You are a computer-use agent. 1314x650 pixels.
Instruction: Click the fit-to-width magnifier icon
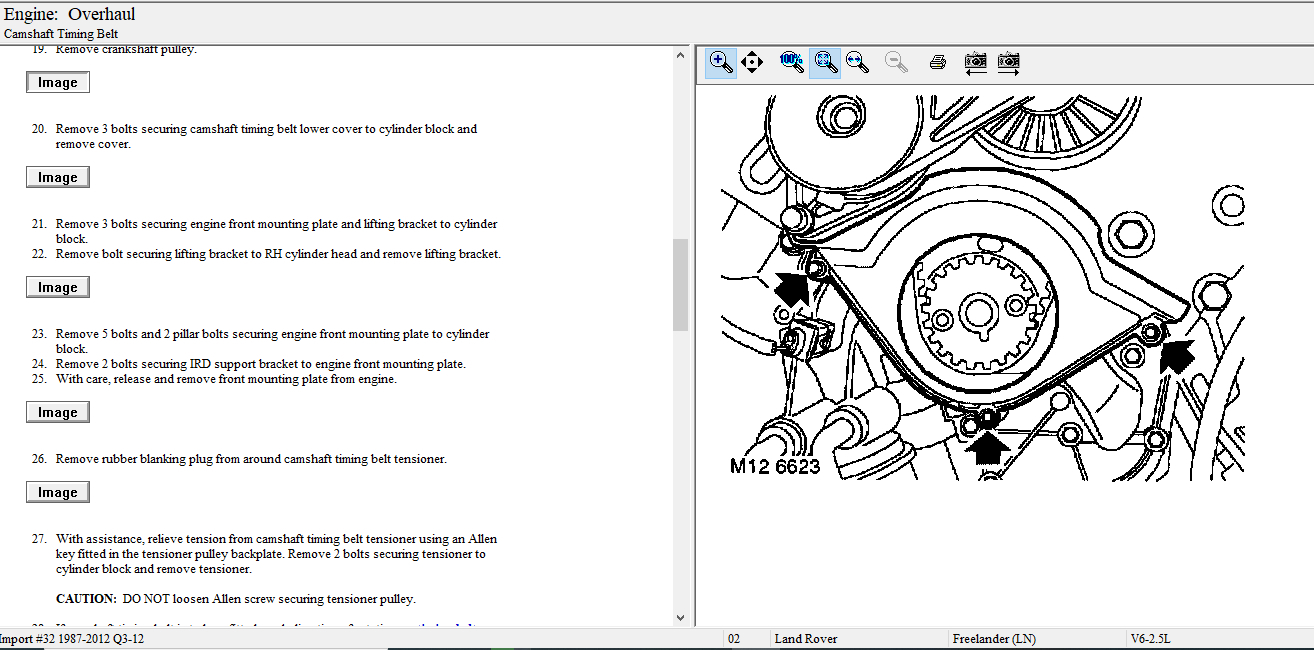click(x=857, y=62)
